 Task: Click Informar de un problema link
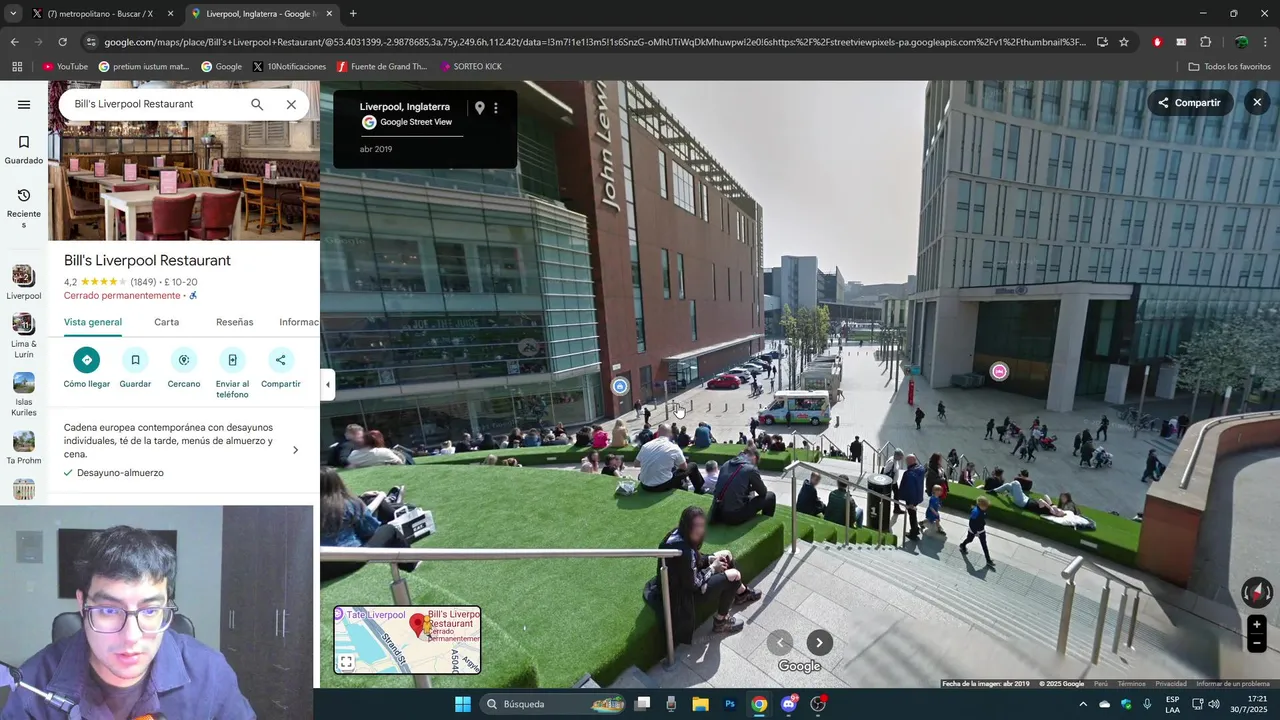pos(1233,684)
